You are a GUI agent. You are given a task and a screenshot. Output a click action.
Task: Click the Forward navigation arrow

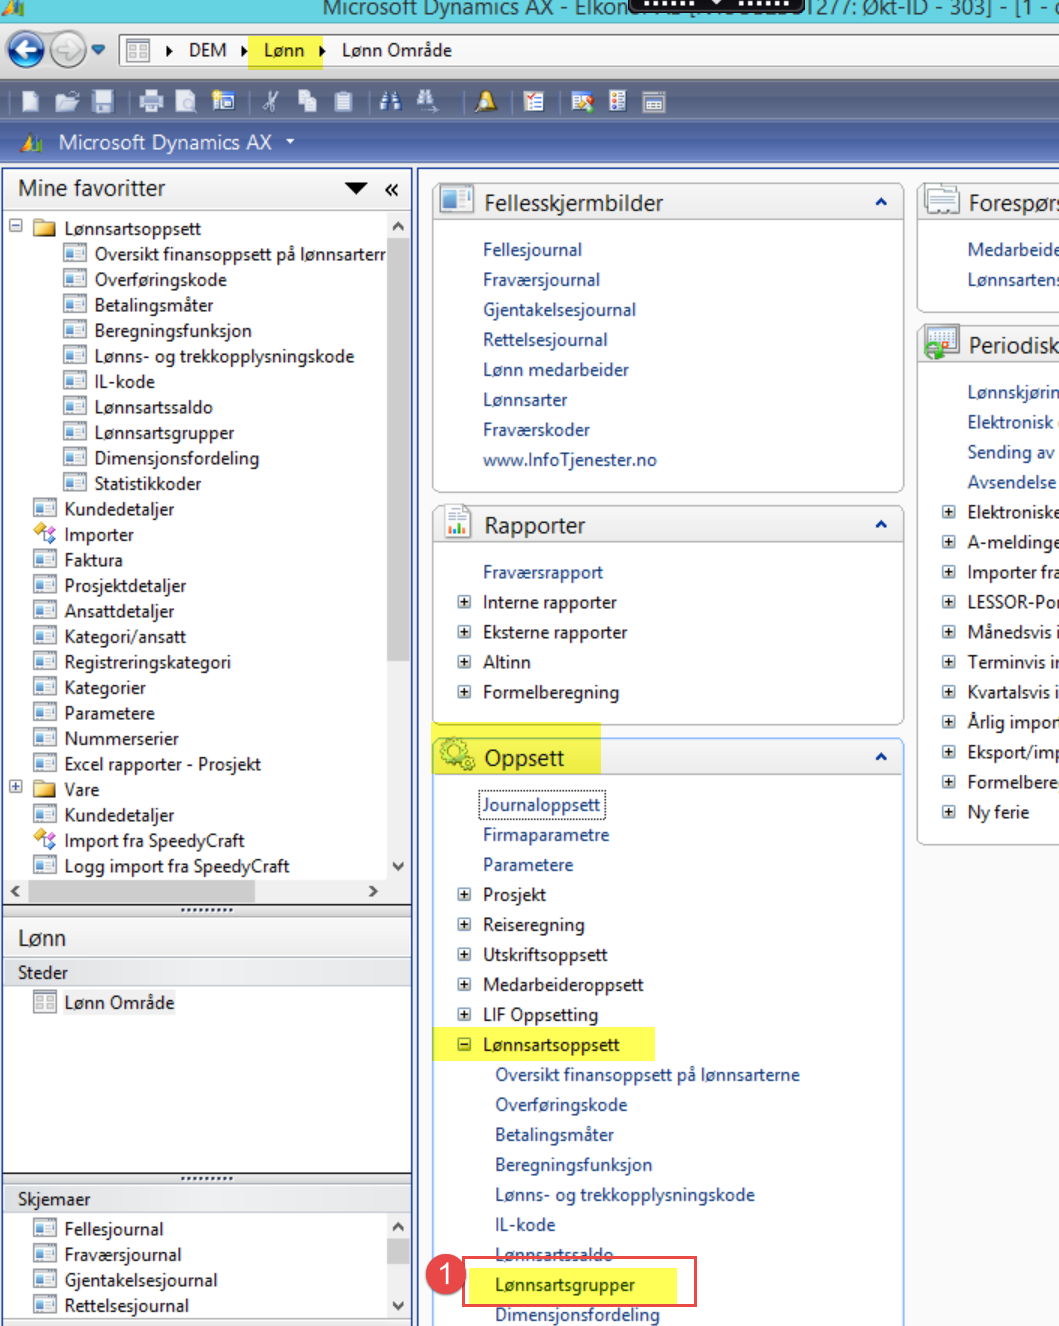[x=67, y=49]
